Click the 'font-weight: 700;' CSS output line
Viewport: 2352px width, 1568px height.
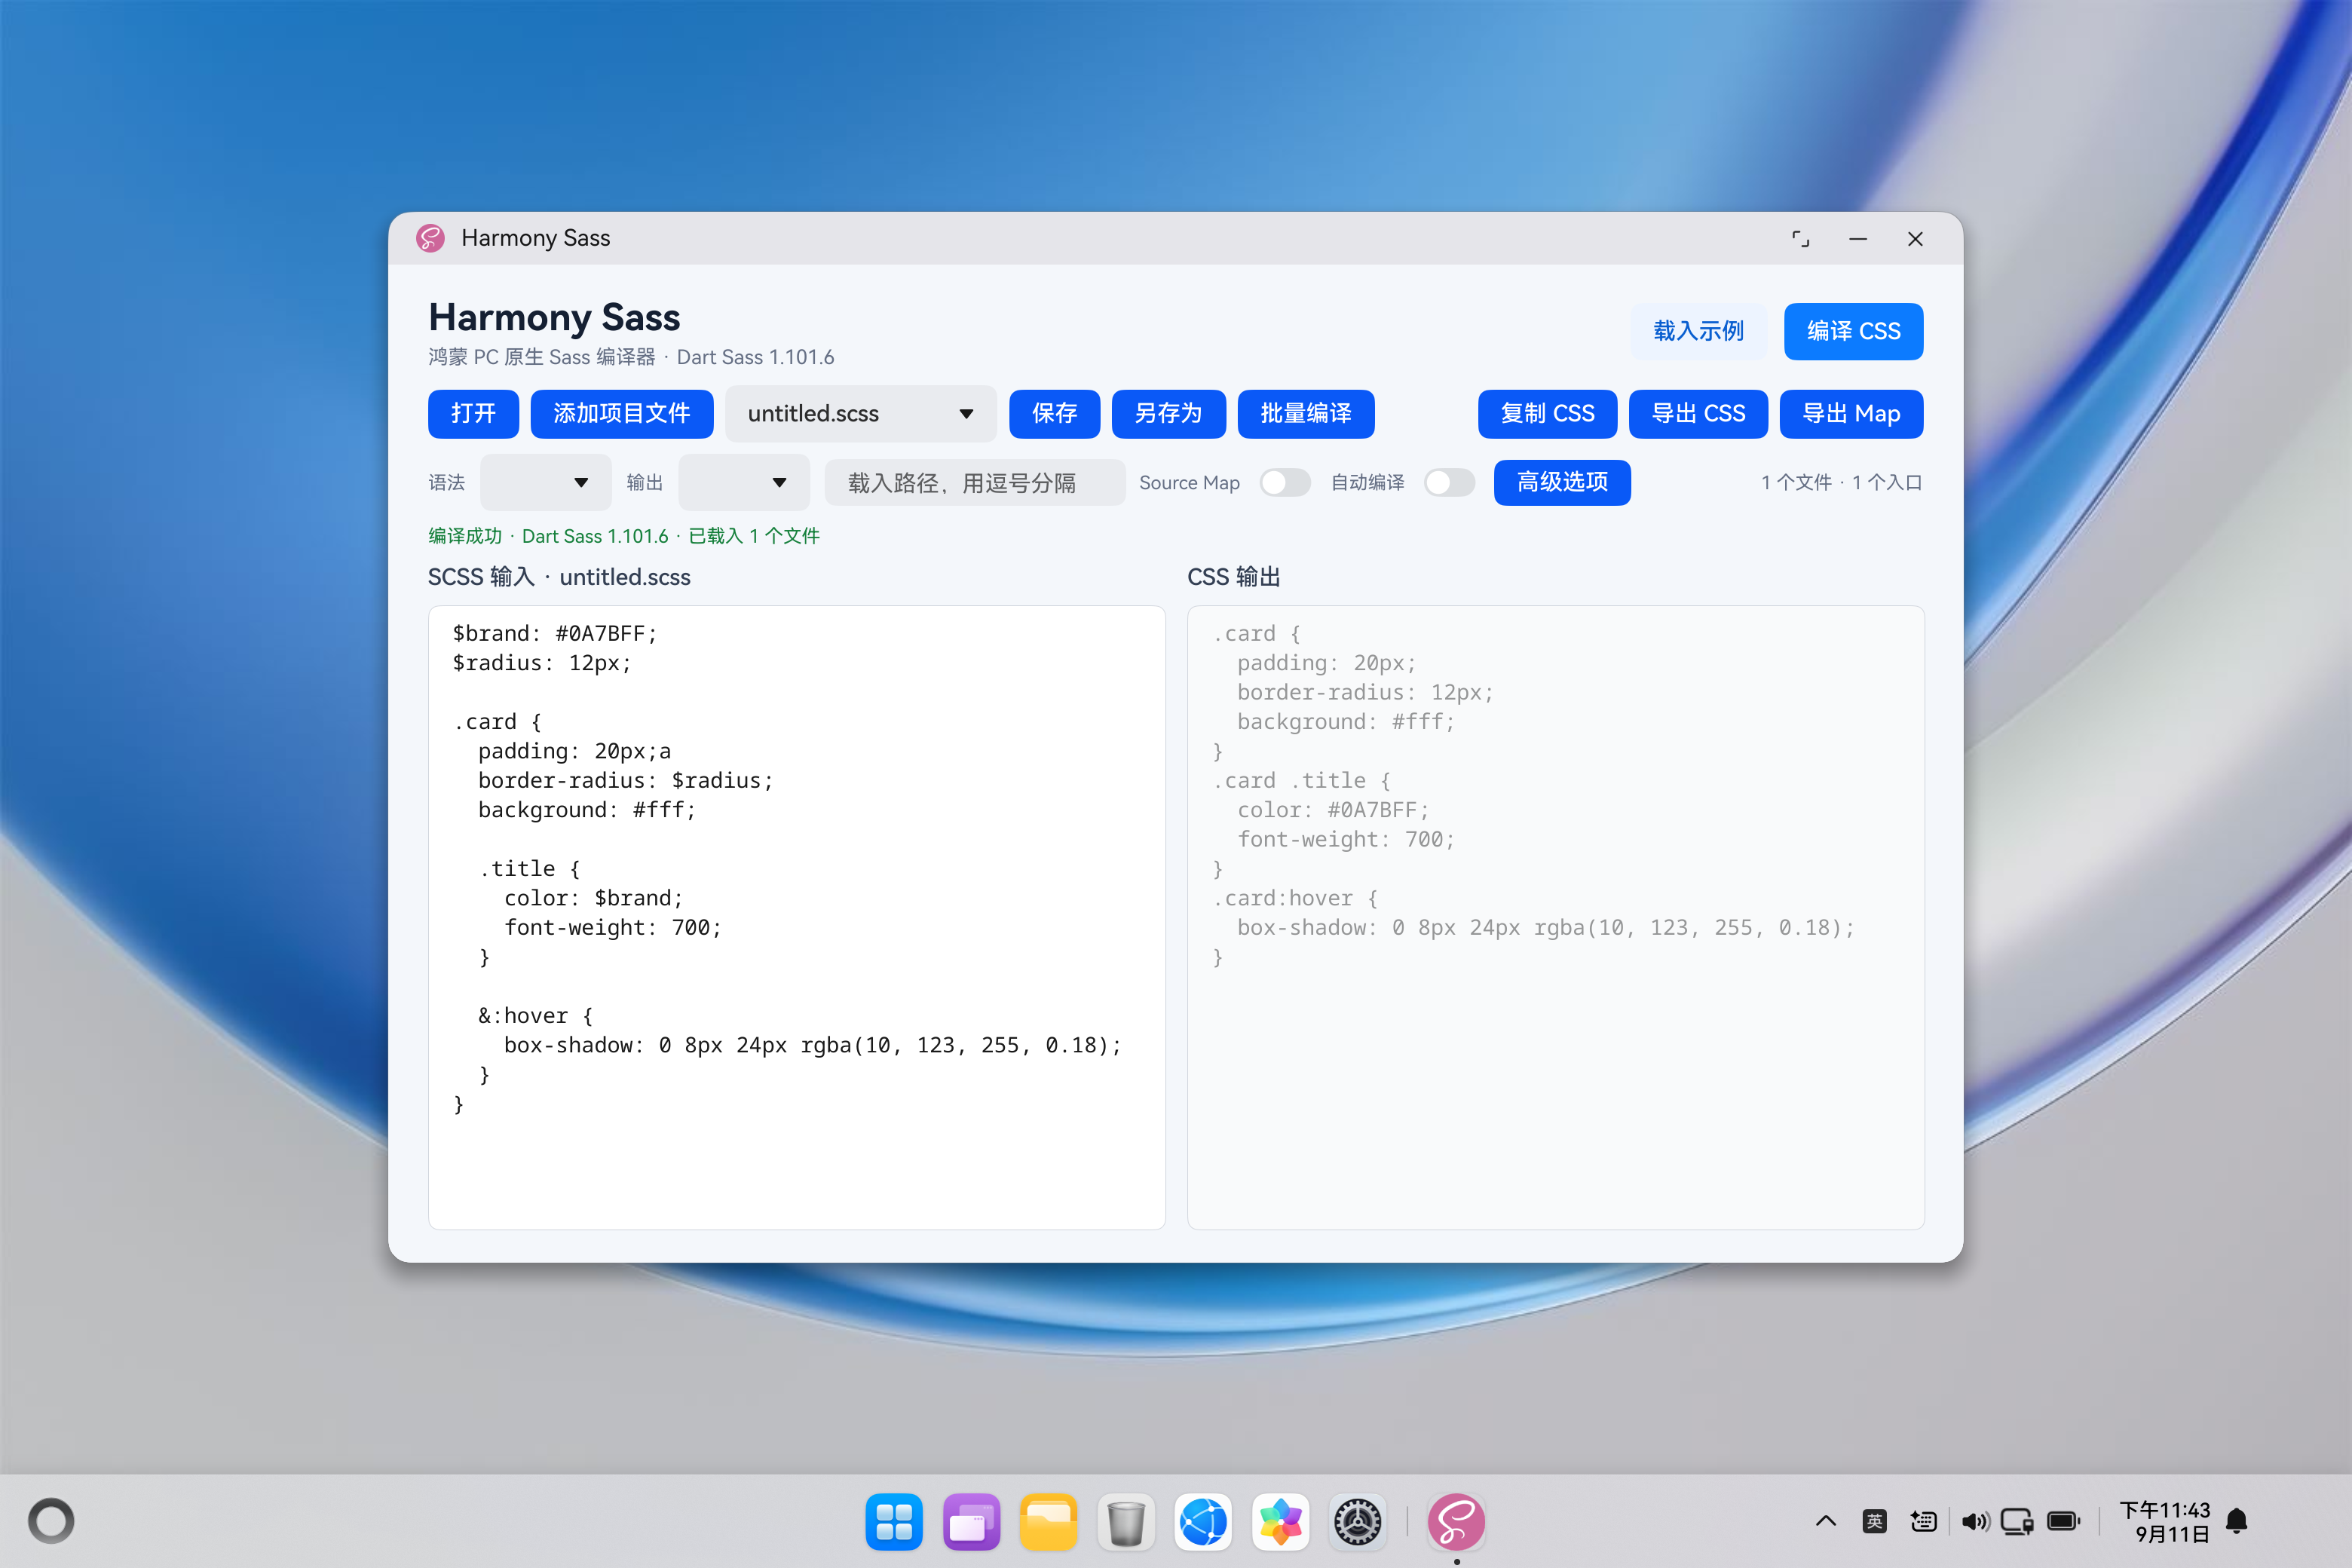coord(1346,840)
